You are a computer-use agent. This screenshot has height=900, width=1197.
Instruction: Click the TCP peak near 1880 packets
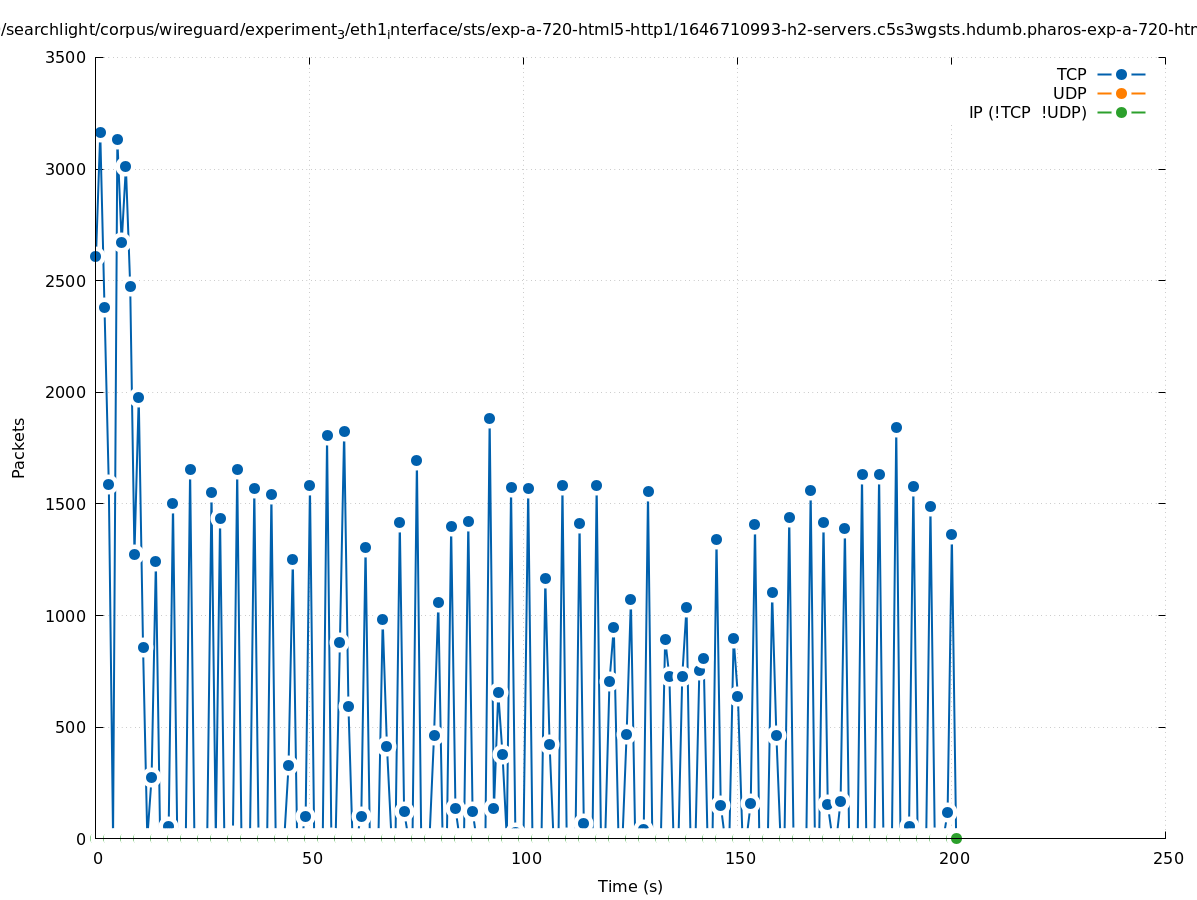click(489, 418)
